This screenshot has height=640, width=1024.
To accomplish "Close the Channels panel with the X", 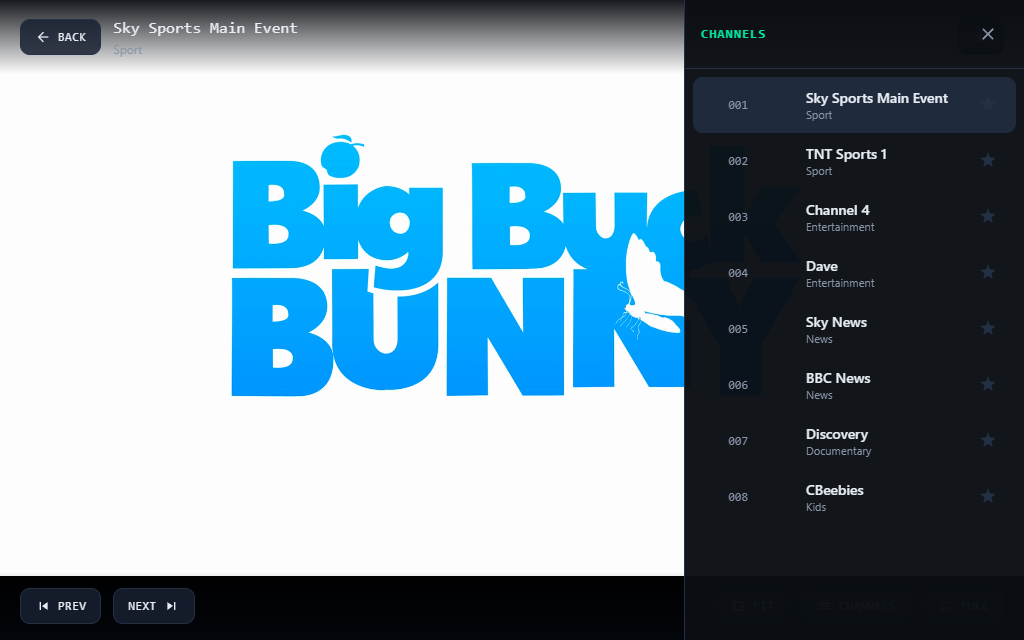I will (x=987, y=34).
